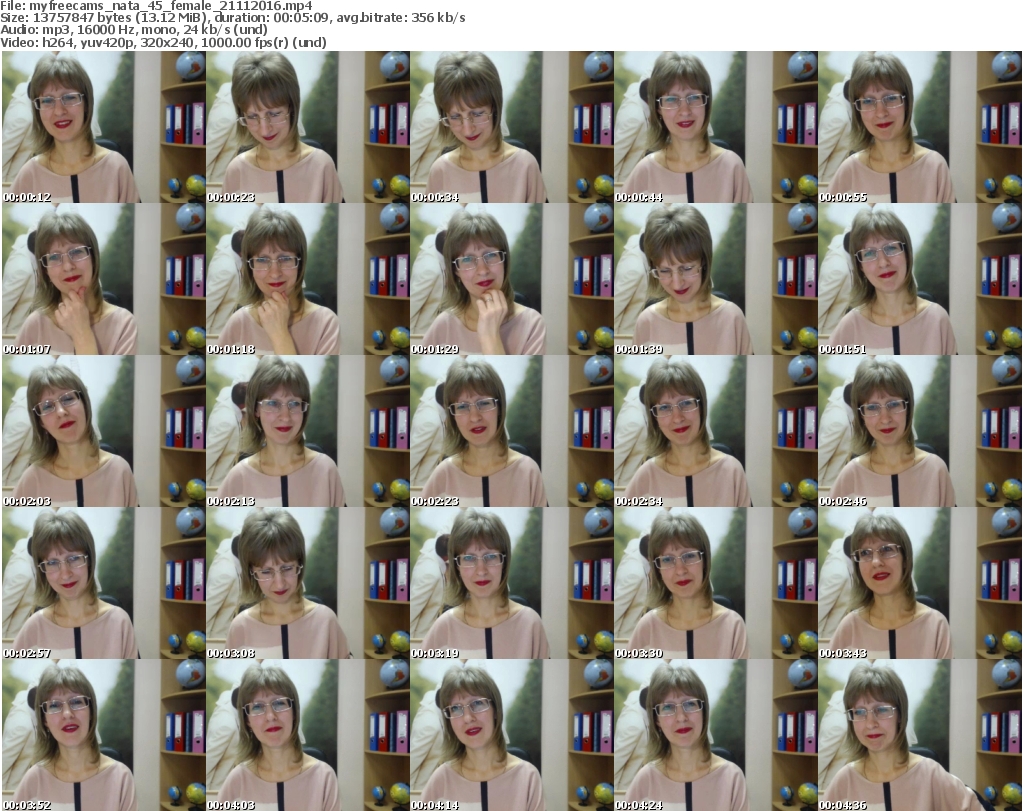Screen dimensions: 1024x811
Task: Select the frame stamped 00:00:34
Action: [x=511, y=127]
